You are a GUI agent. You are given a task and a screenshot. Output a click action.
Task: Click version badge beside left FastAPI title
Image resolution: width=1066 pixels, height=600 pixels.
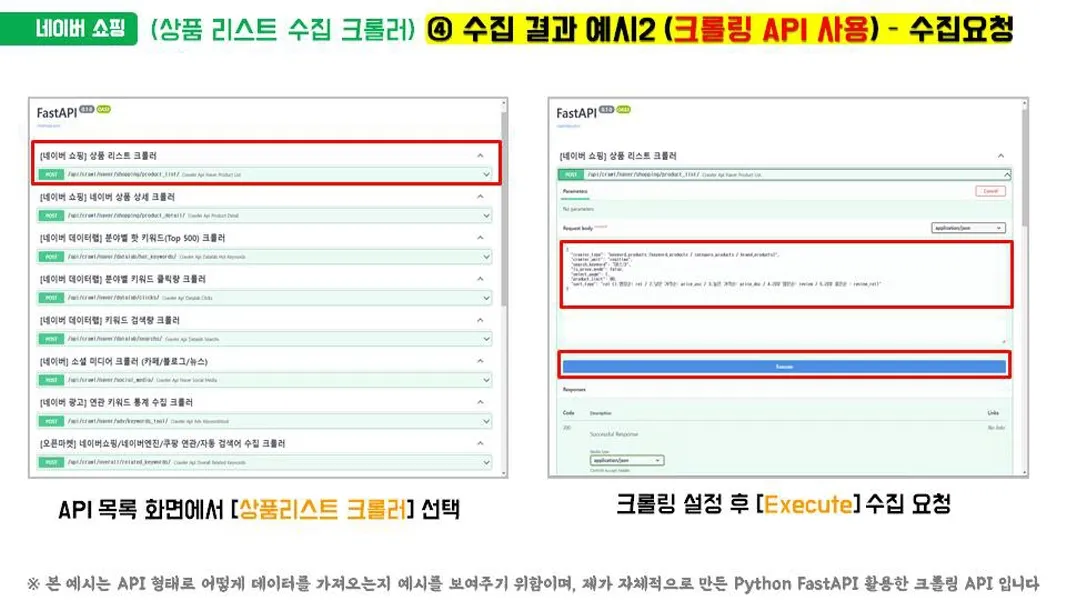pos(87,109)
